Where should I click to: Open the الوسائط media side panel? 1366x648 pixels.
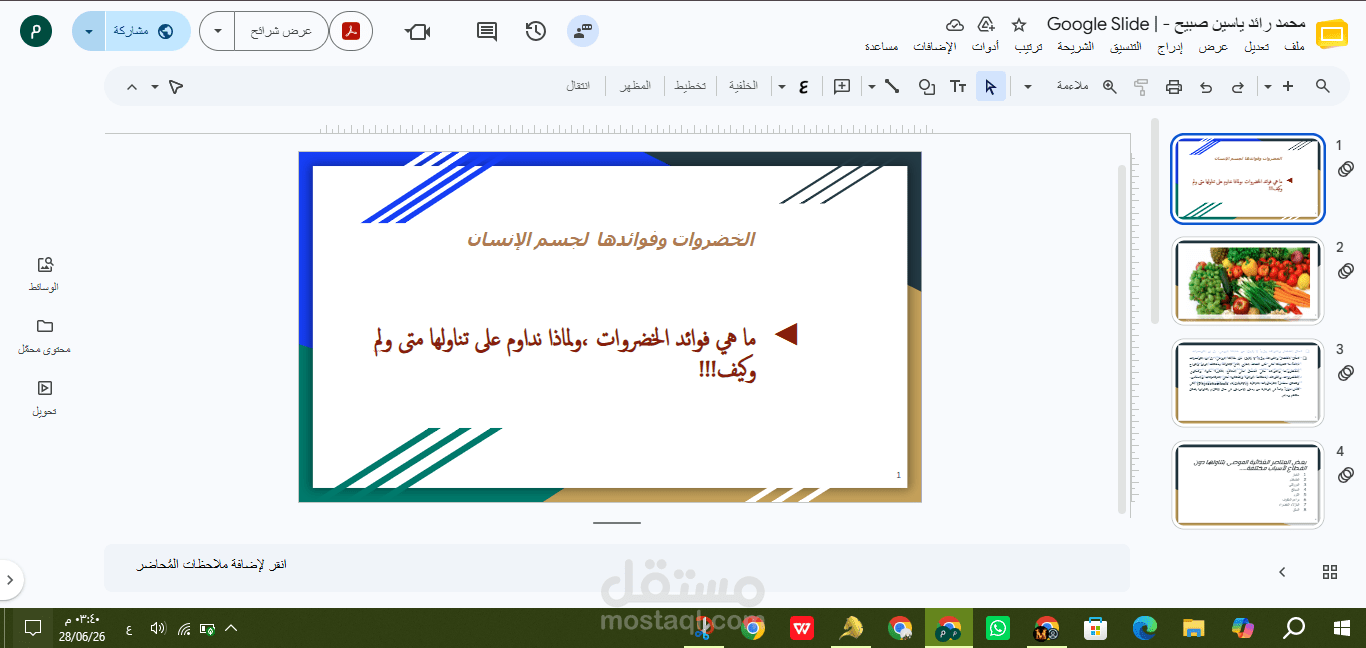pos(44,274)
